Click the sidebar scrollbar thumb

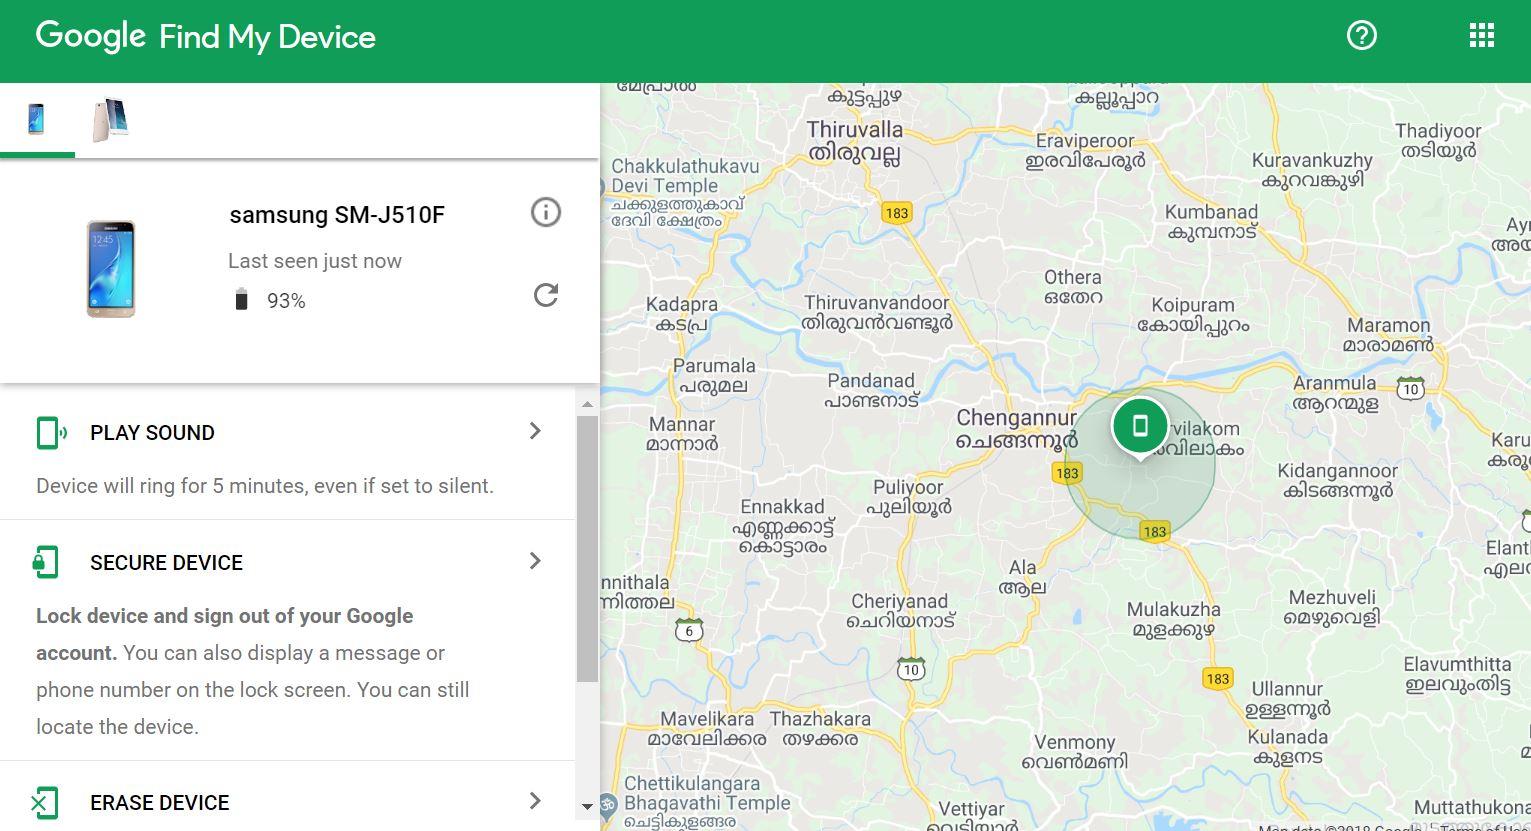587,549
